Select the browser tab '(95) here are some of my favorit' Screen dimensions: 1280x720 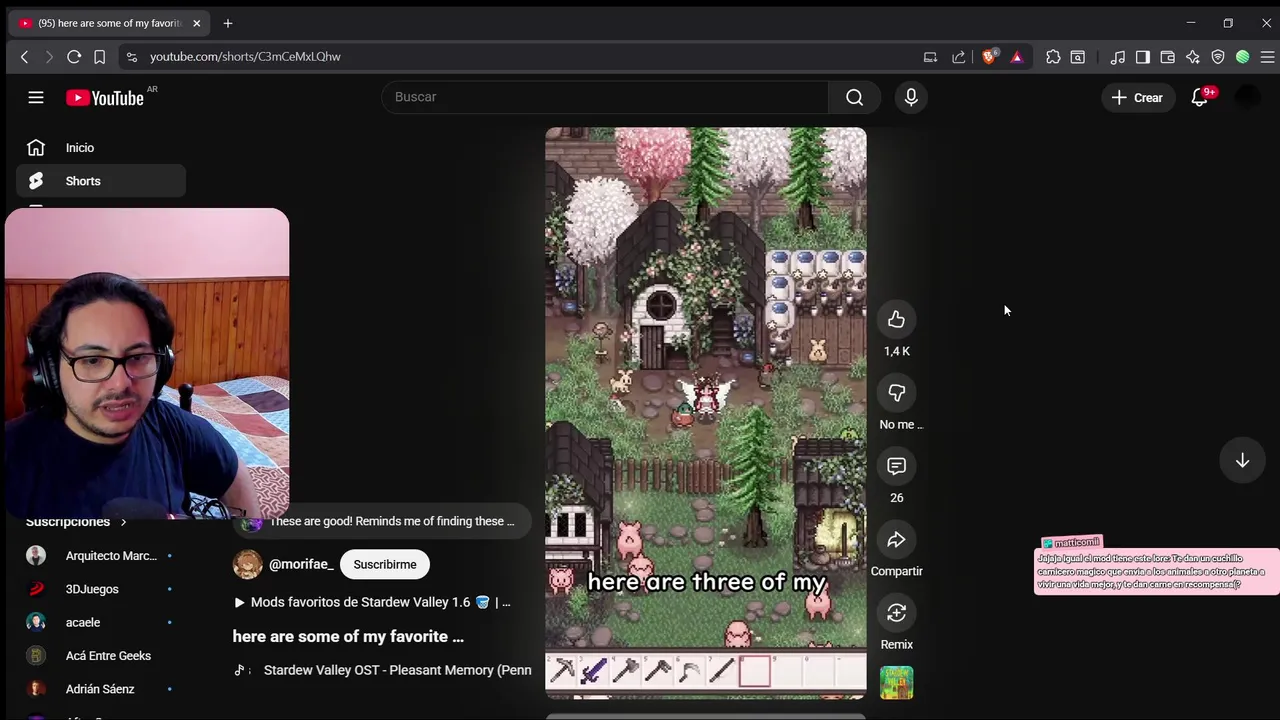coord(110,23)
